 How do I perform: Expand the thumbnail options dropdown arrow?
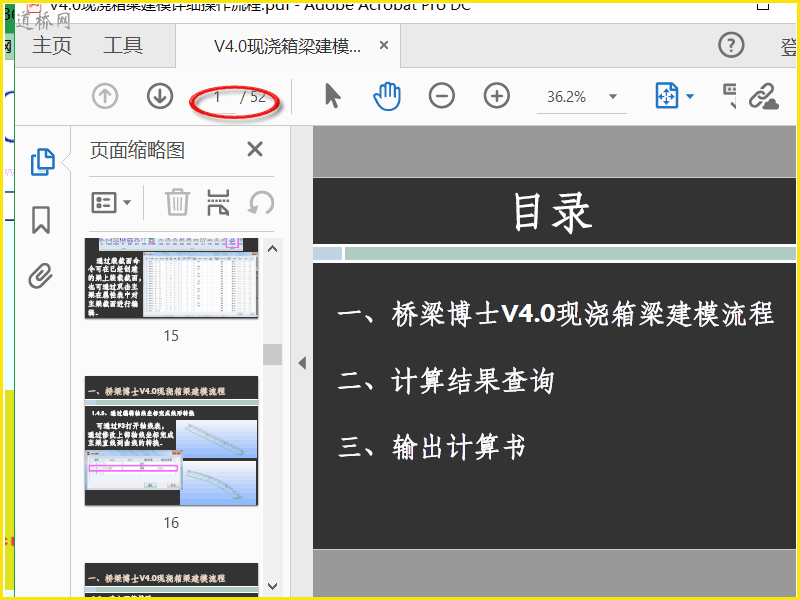tap(127, 203)
